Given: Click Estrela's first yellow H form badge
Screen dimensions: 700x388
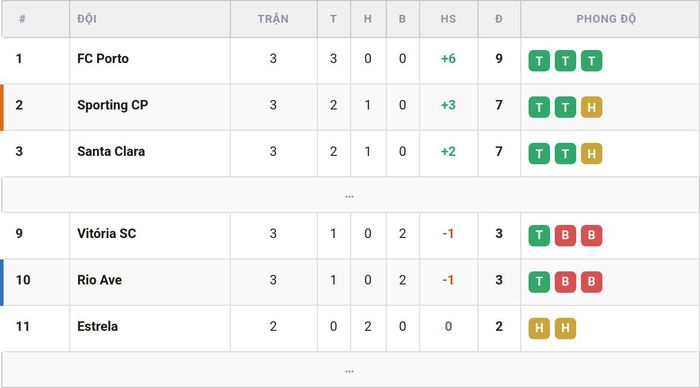Looking at the screenshot, I should [x=539, y=328].
